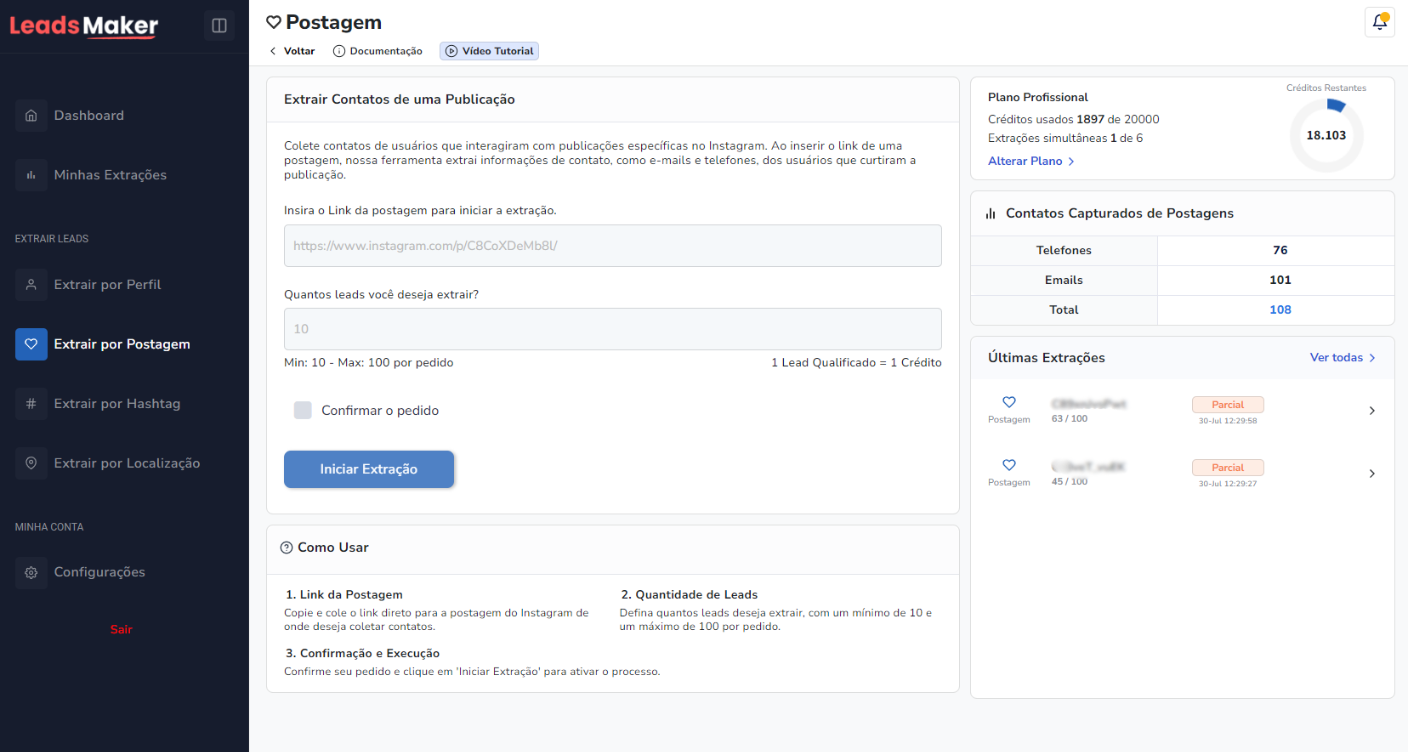Viewport: 1408px width, 752px height.
Task: Open the notifications bell
Action: click(1379, 20)
